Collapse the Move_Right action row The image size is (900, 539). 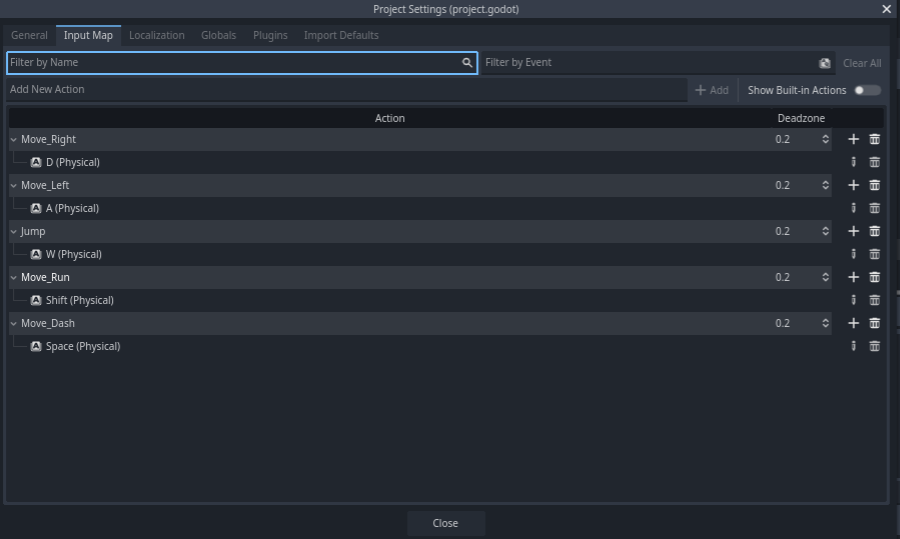tap(14, 140)
